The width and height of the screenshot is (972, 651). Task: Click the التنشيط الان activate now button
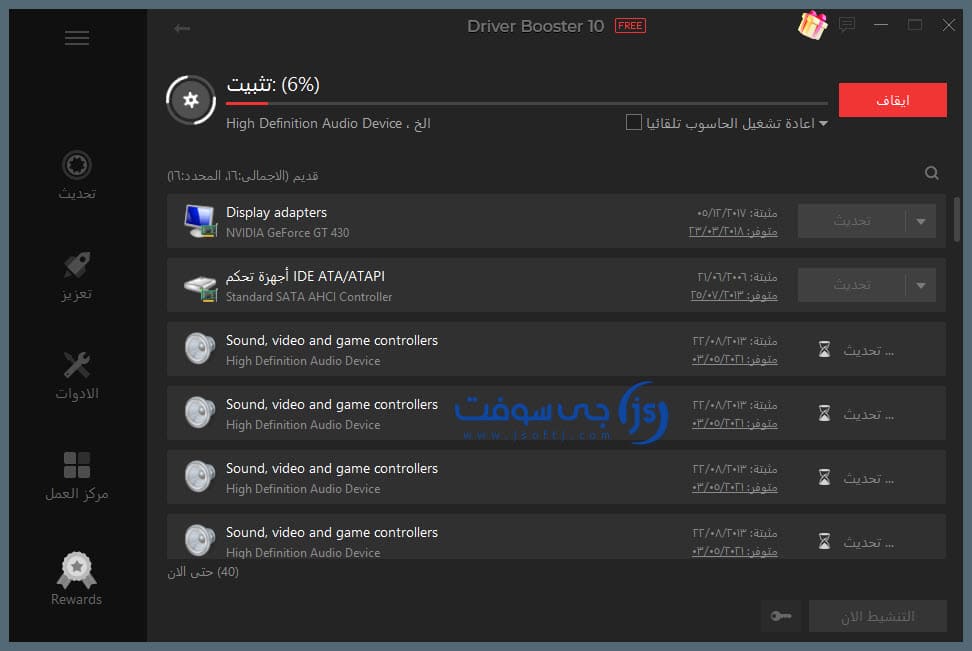(x=878, y=616)
